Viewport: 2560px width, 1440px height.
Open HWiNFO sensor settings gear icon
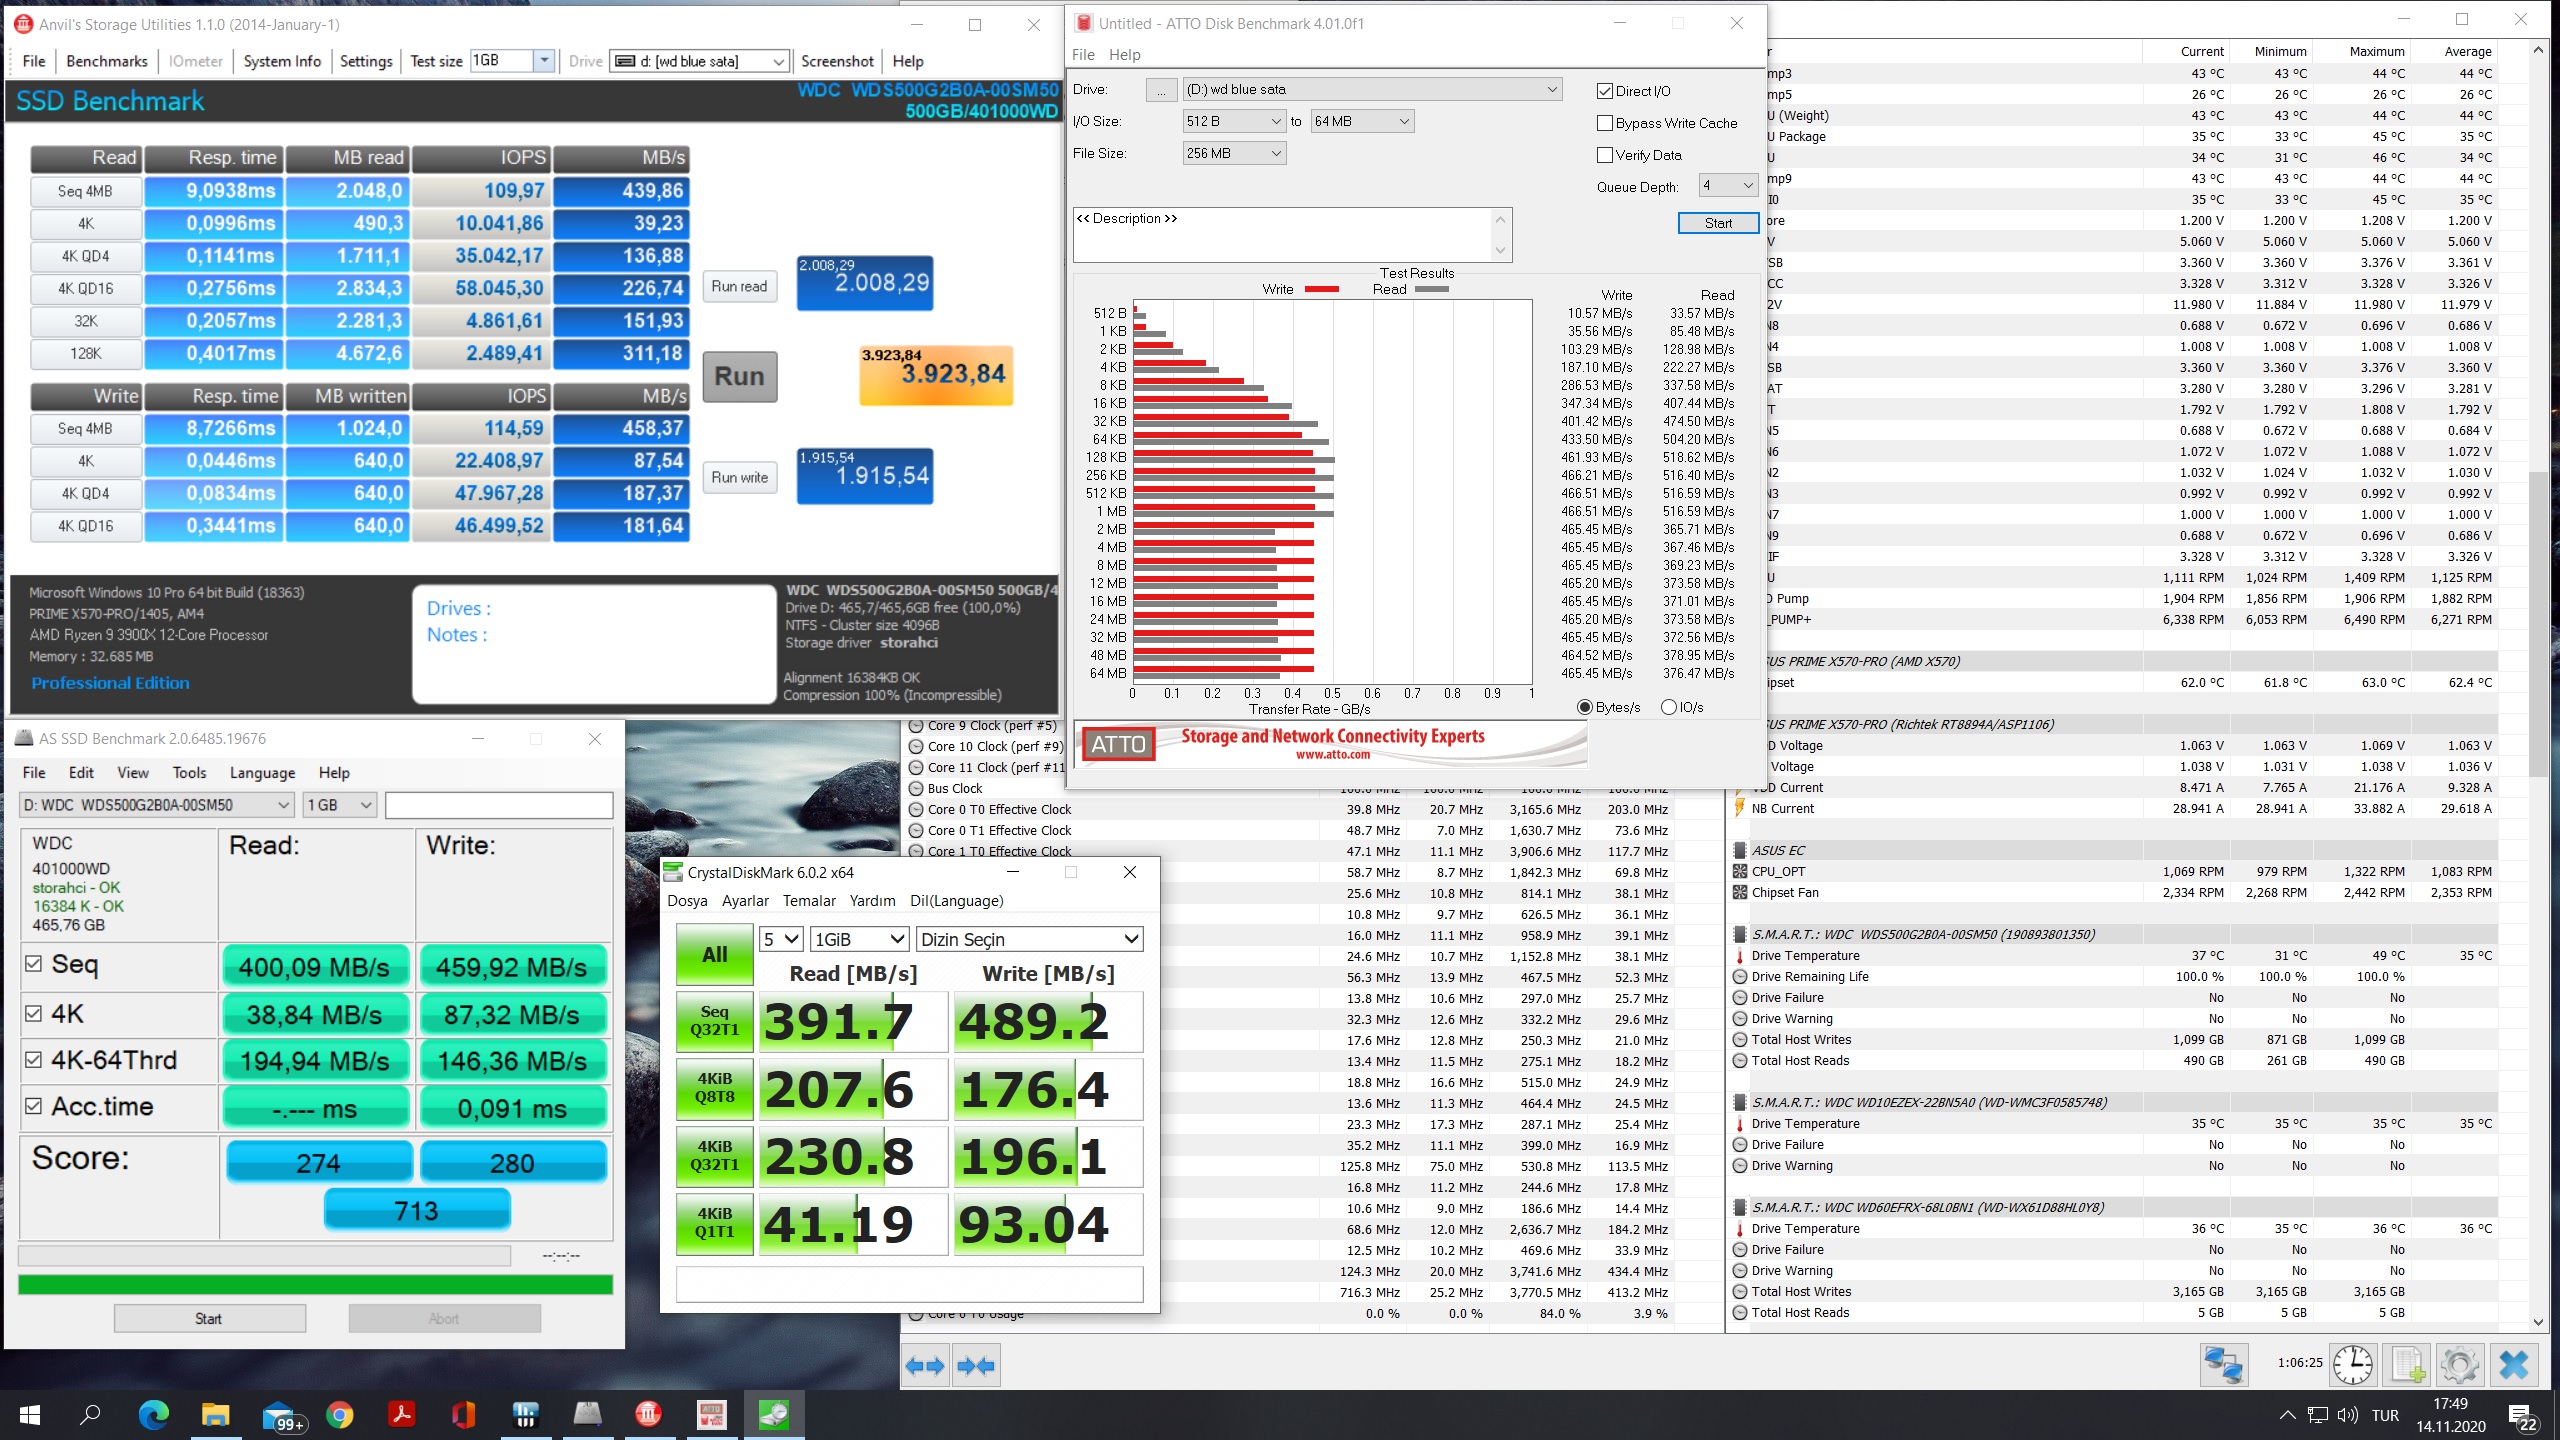point(2460,1365)
